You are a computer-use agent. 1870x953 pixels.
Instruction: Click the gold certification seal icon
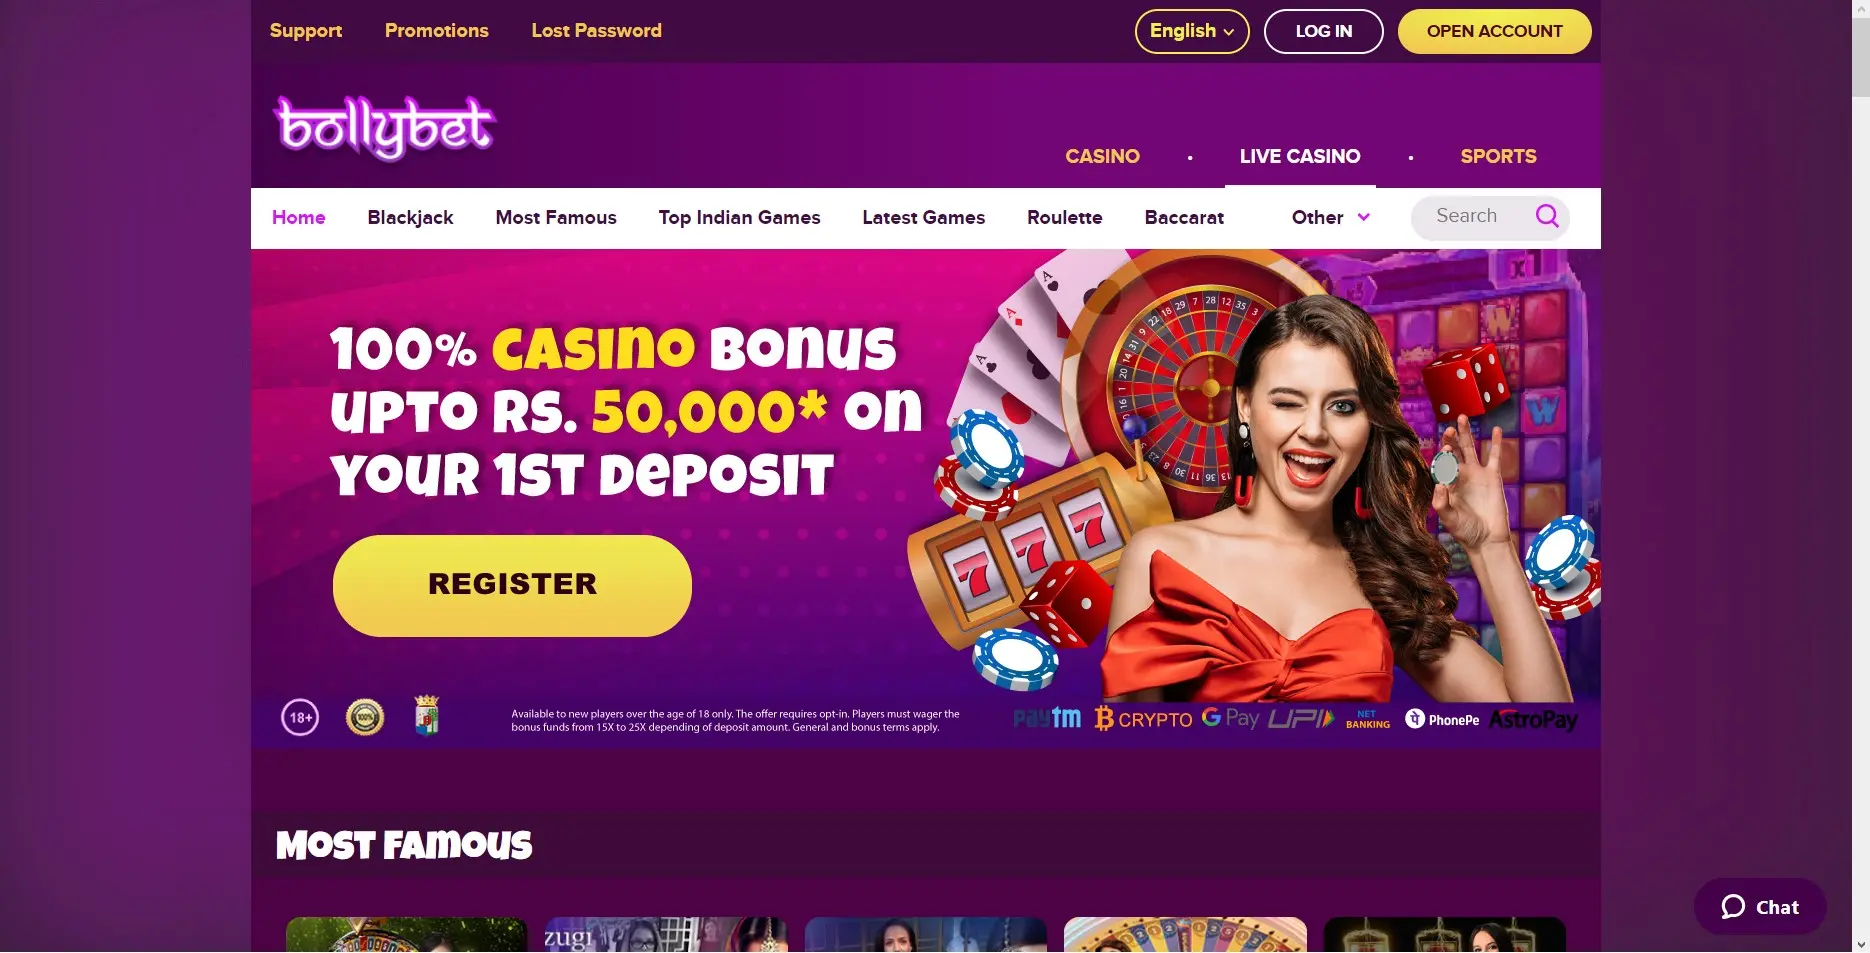(365, 717)
